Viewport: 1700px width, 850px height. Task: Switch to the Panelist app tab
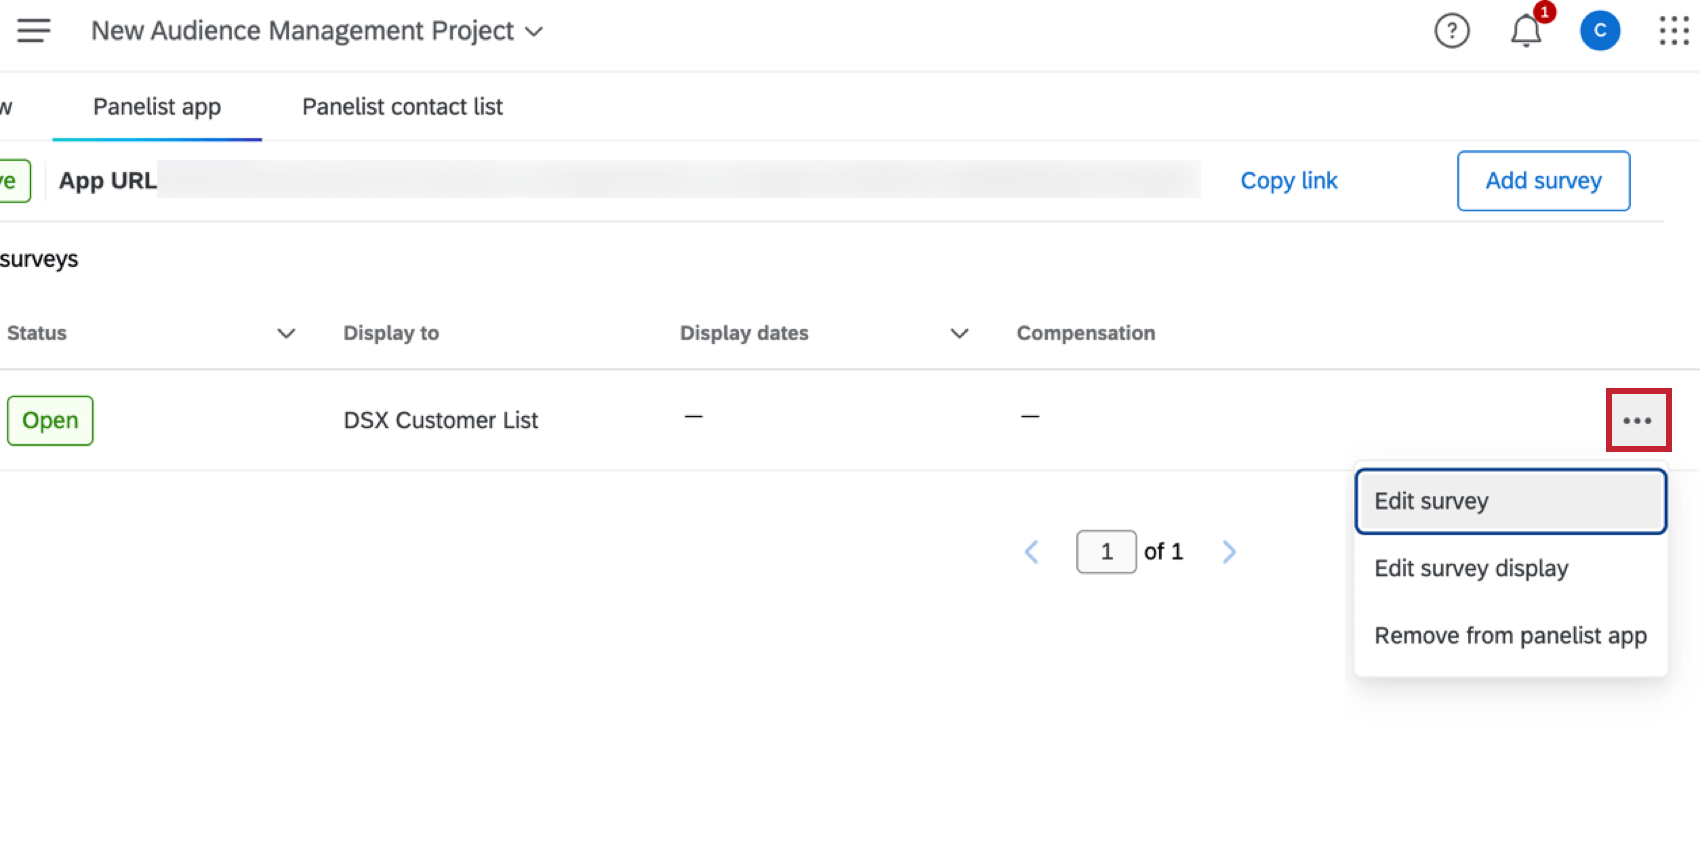157,107
